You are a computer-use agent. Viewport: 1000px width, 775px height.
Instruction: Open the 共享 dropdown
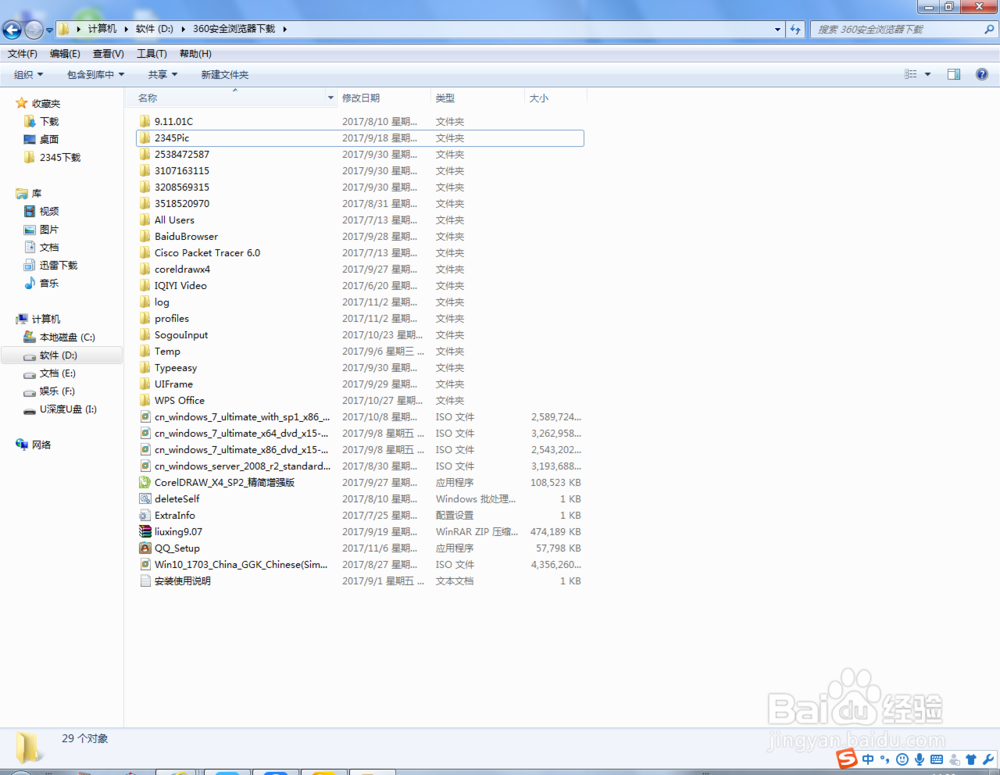point(163,75)
